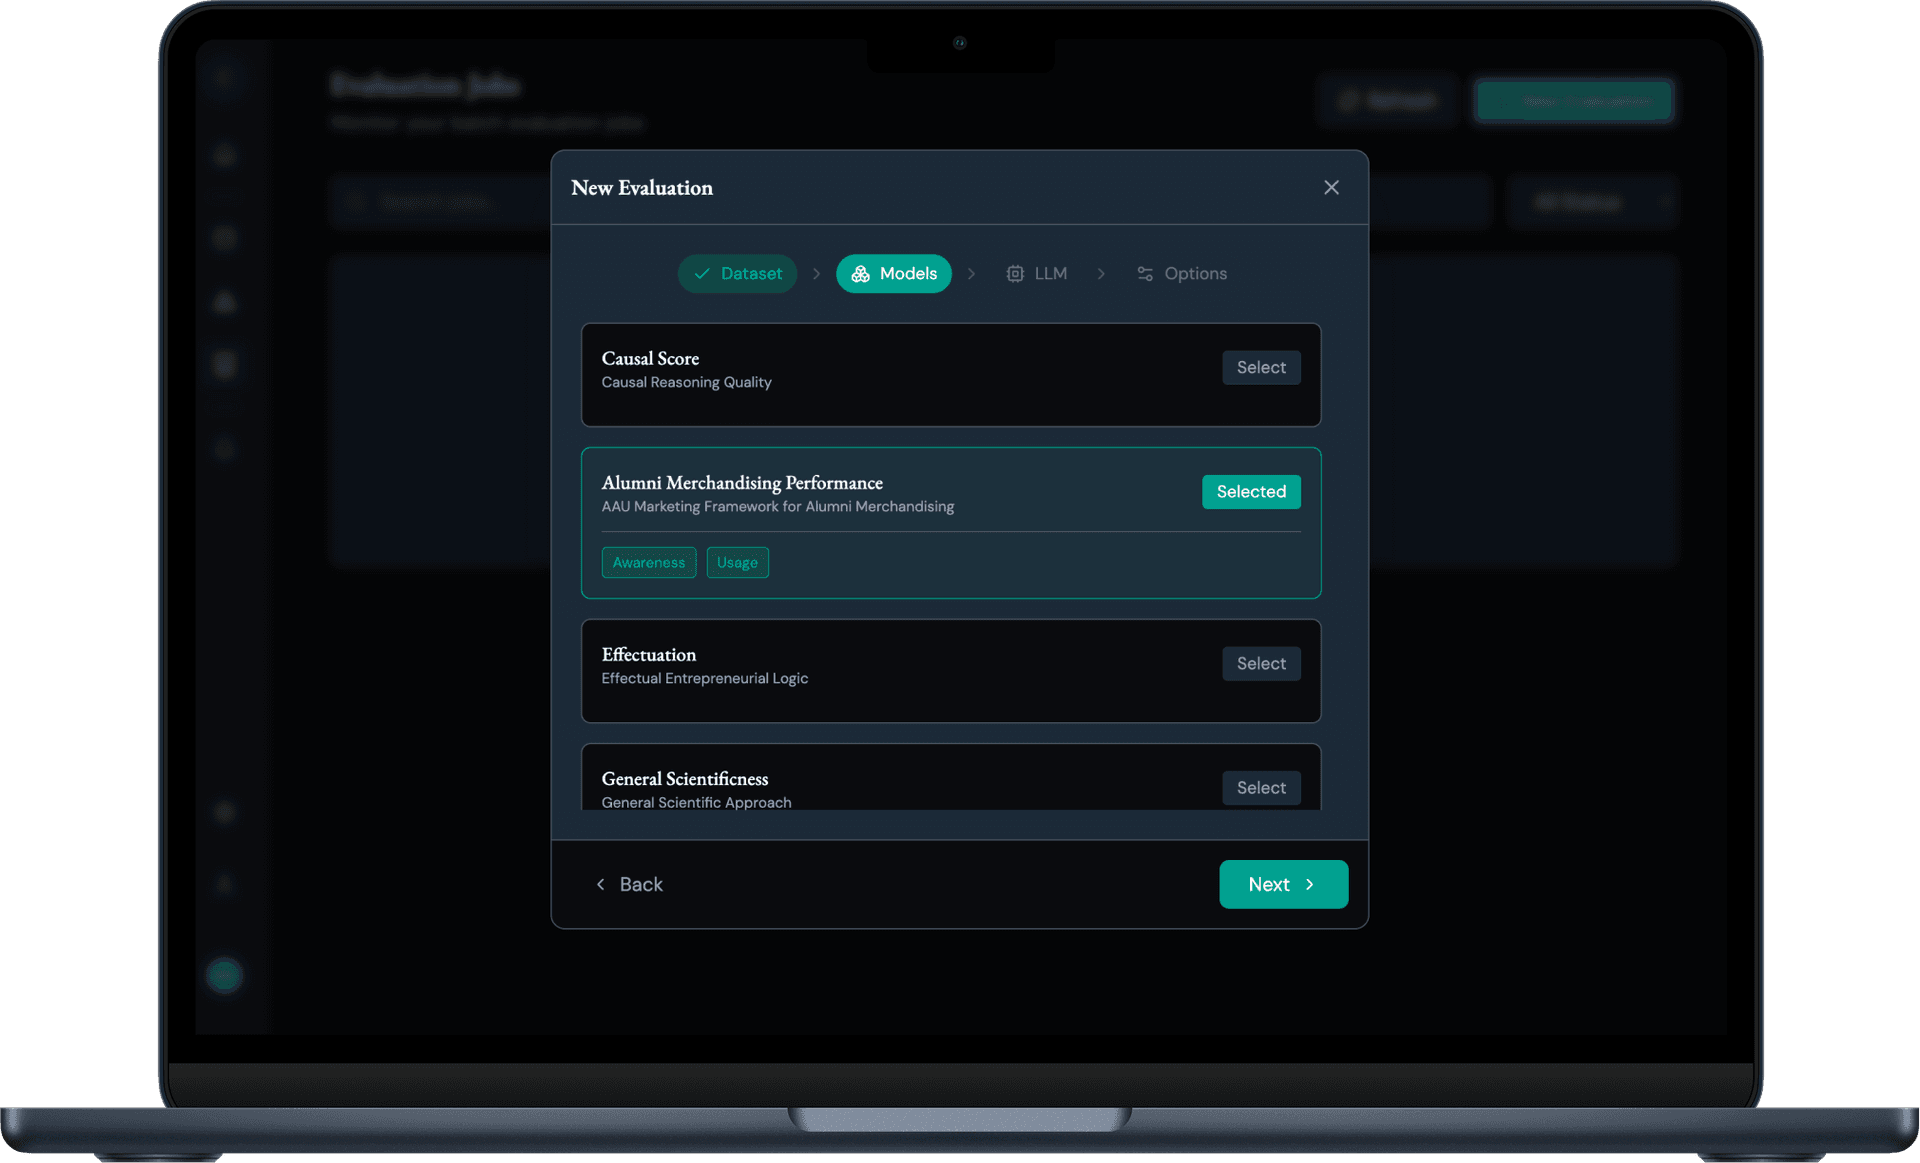The image size is (1920, 1163).
Task: Click the chevron between Models and LLM steps
Action: [x=971, y=273]
